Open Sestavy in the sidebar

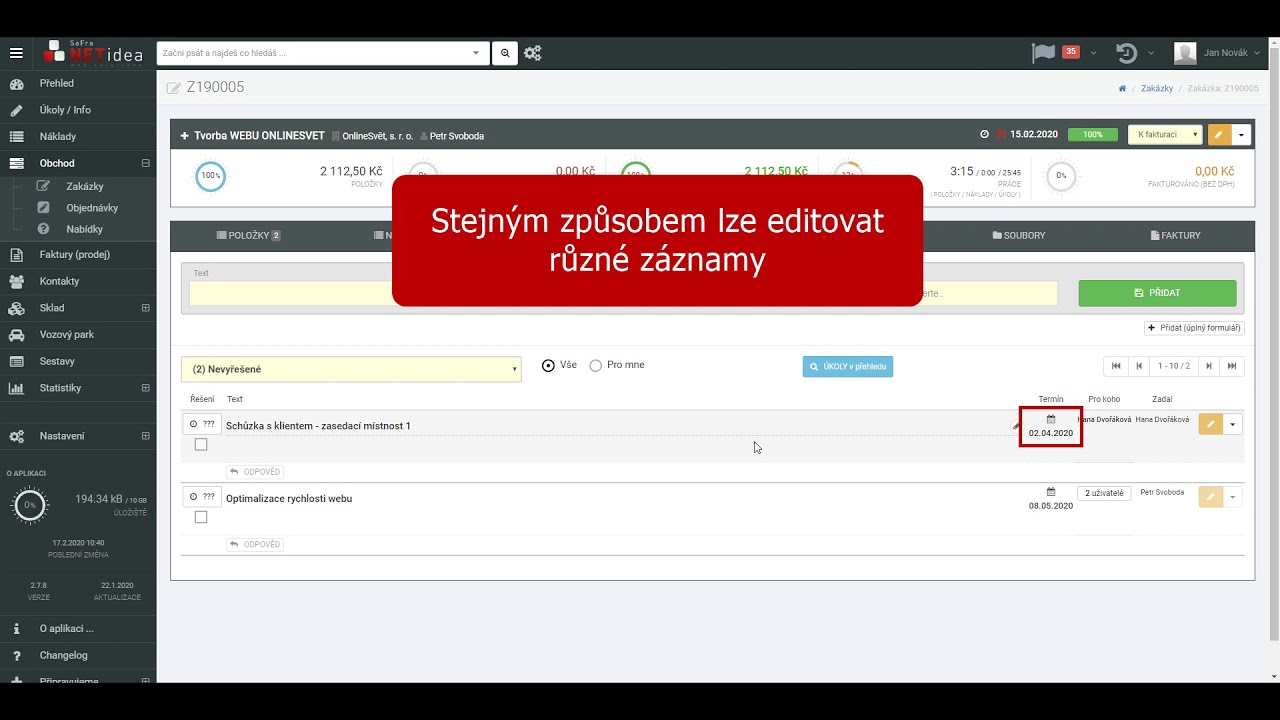(x=57, y=361)
